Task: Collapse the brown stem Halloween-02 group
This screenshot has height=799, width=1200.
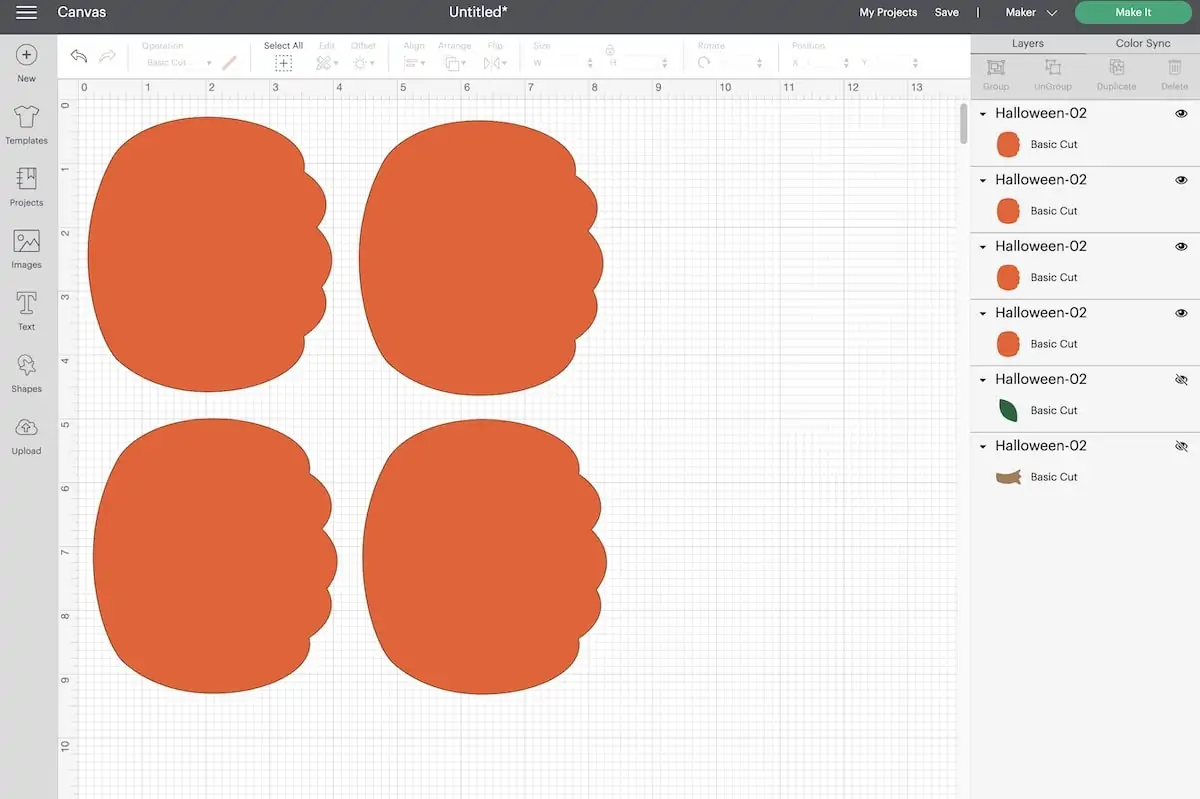Action: click(x=983, y=446)
